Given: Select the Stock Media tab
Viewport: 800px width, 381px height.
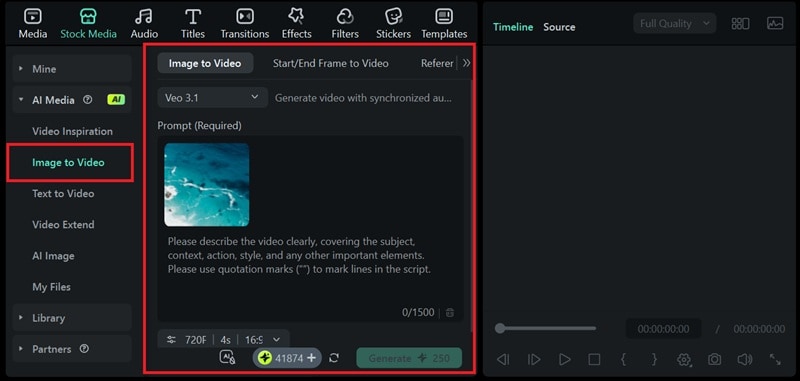Looking at the screenshot, I should [88, 23].
